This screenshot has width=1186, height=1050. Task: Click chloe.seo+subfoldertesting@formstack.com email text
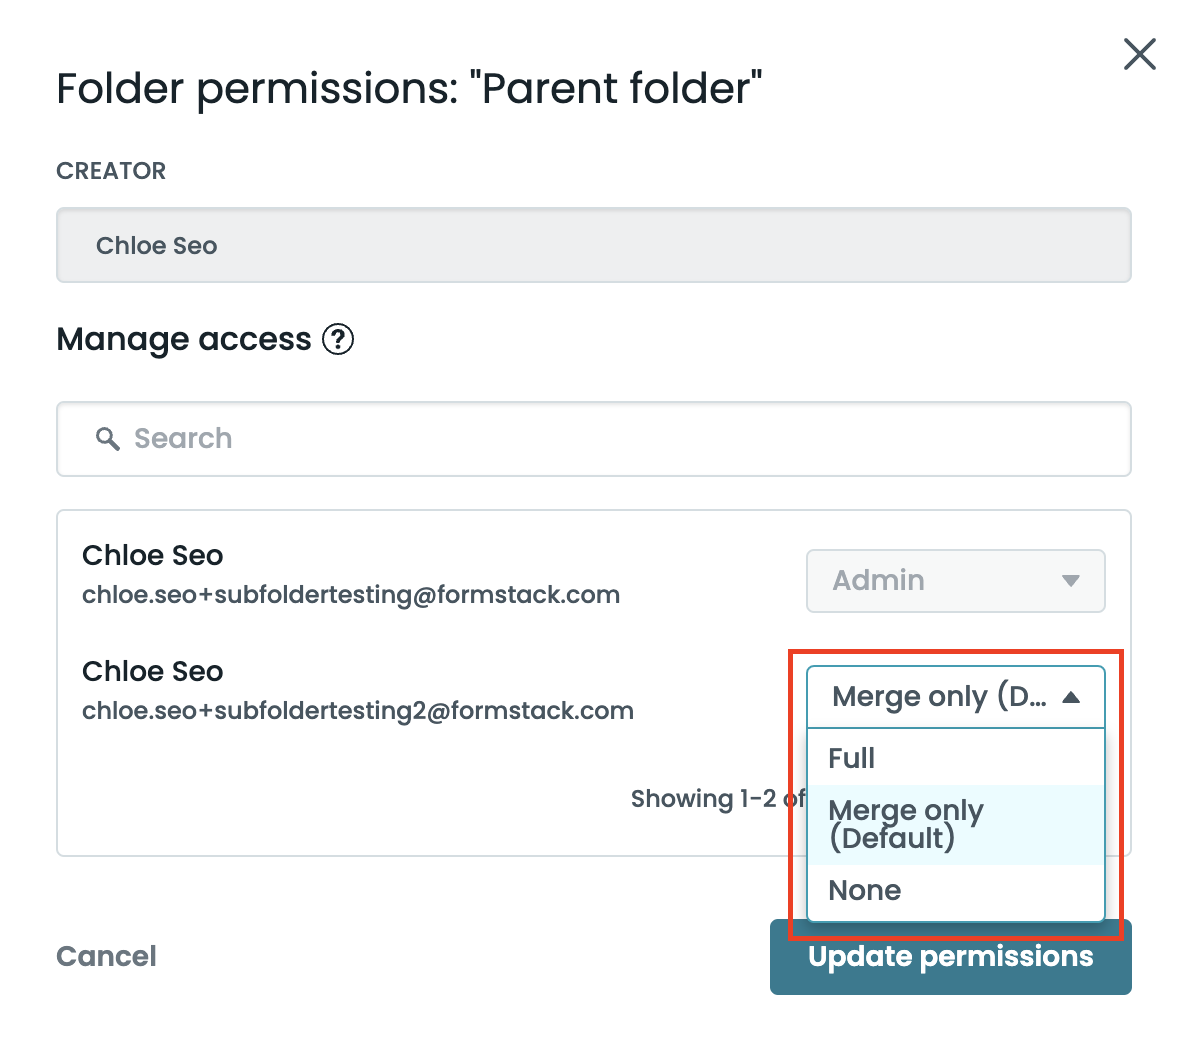[351, 595]
